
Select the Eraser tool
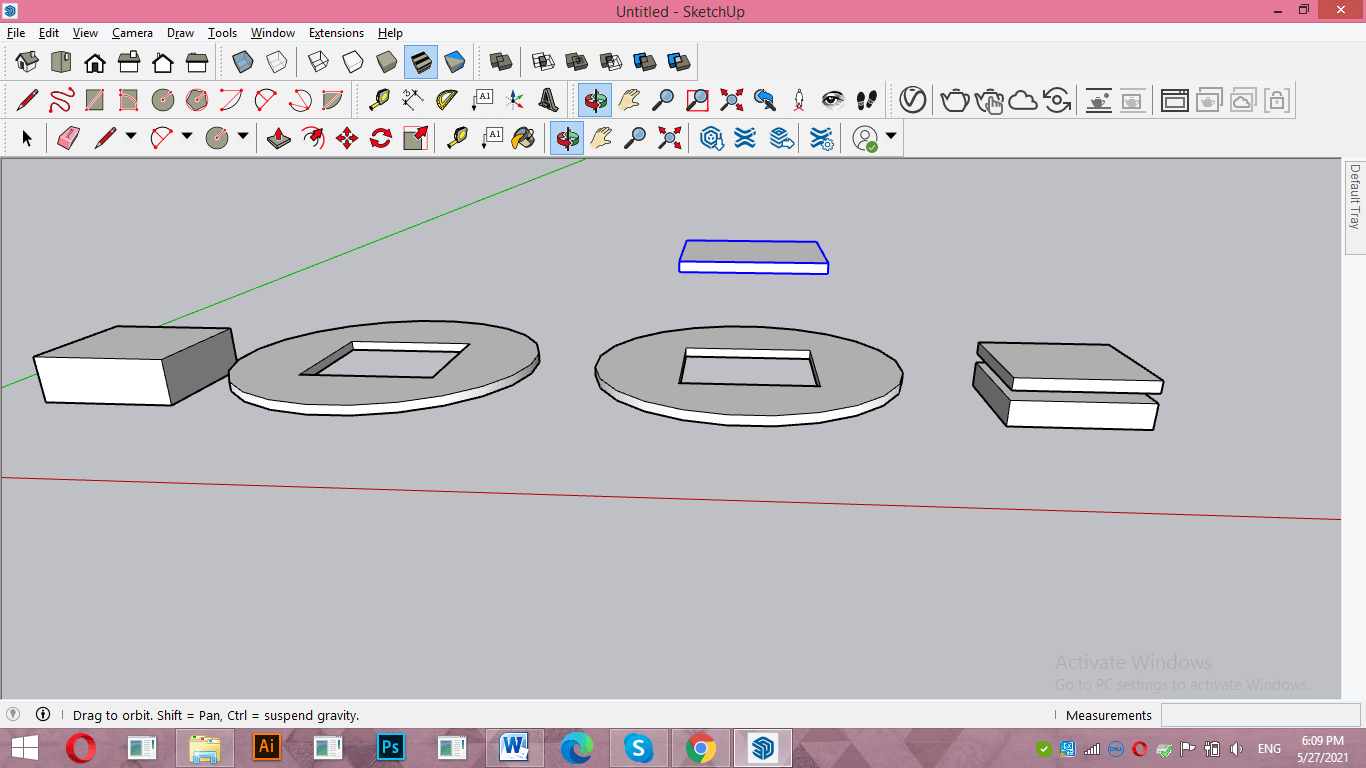[x=68, y=138]
